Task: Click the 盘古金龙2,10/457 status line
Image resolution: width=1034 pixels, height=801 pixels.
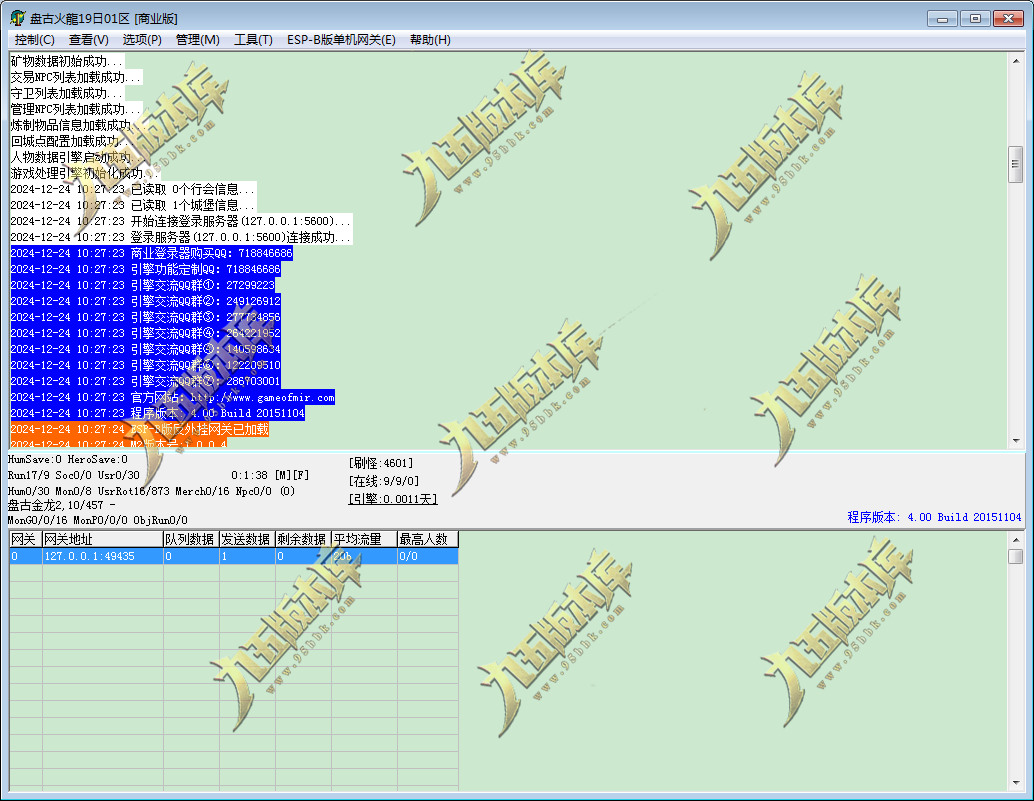Action: click(62, 506)
